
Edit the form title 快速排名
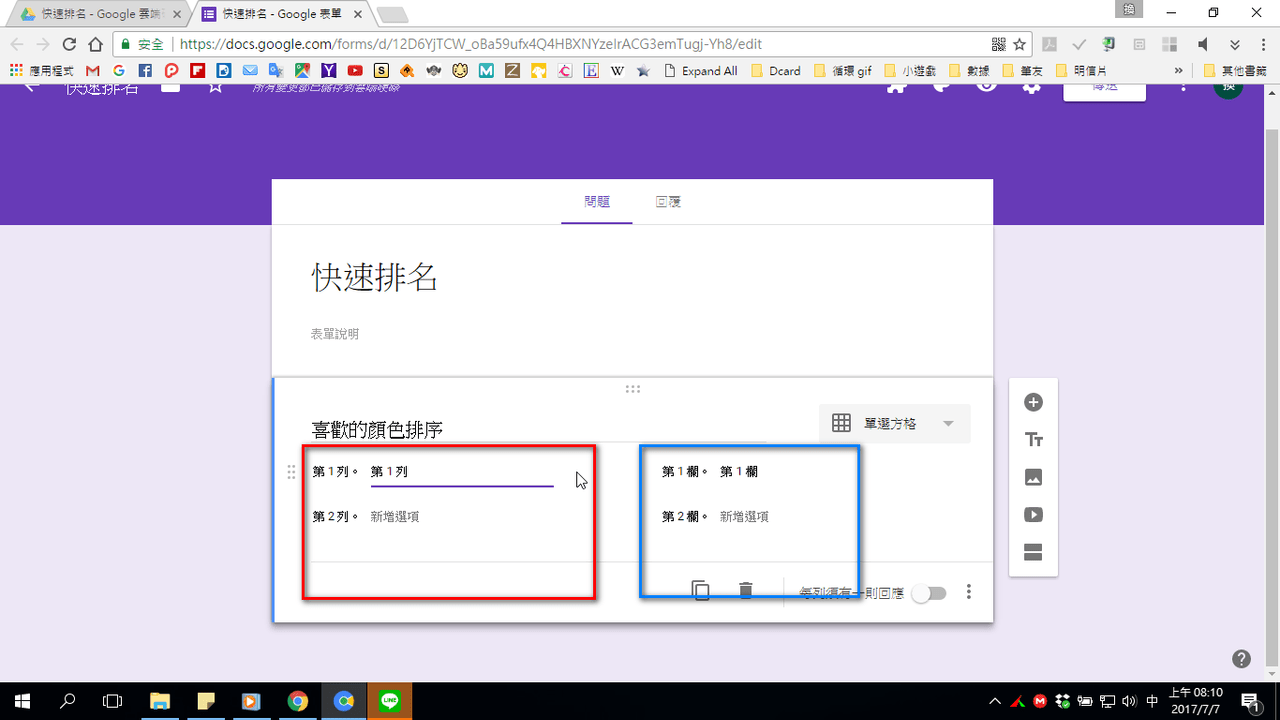point(375,278)
